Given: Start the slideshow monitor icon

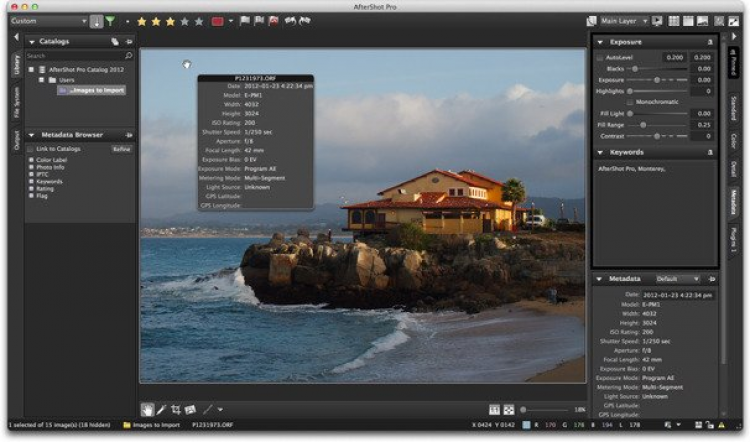Looking at the screenshot, I should coord(657,21).
